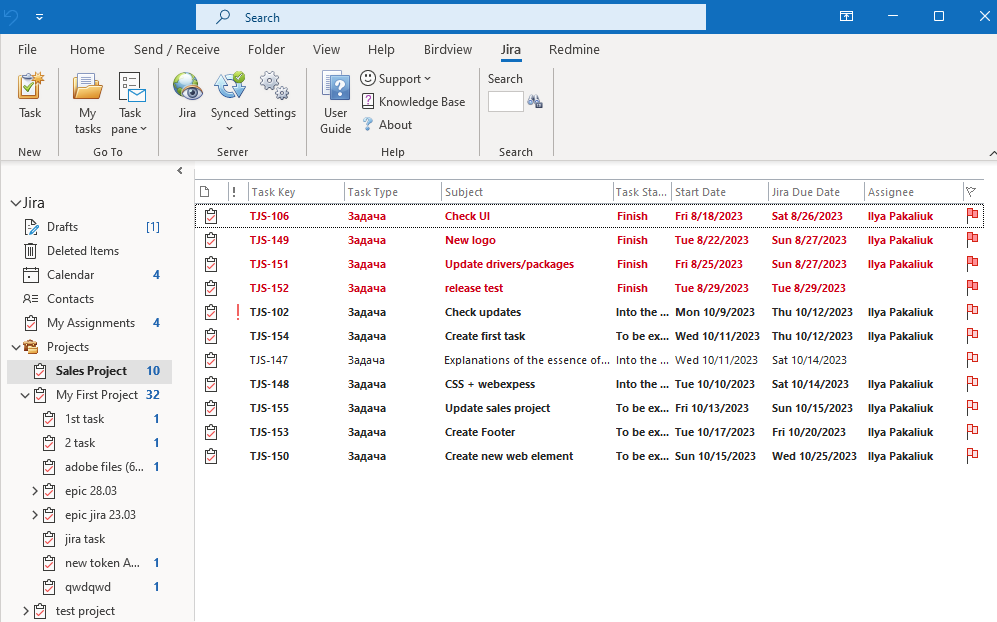Viewport: 997px width, 622px height.
Task: Switch to the Redmine tab
Action: pyautogui.click(x=574, y=50)
